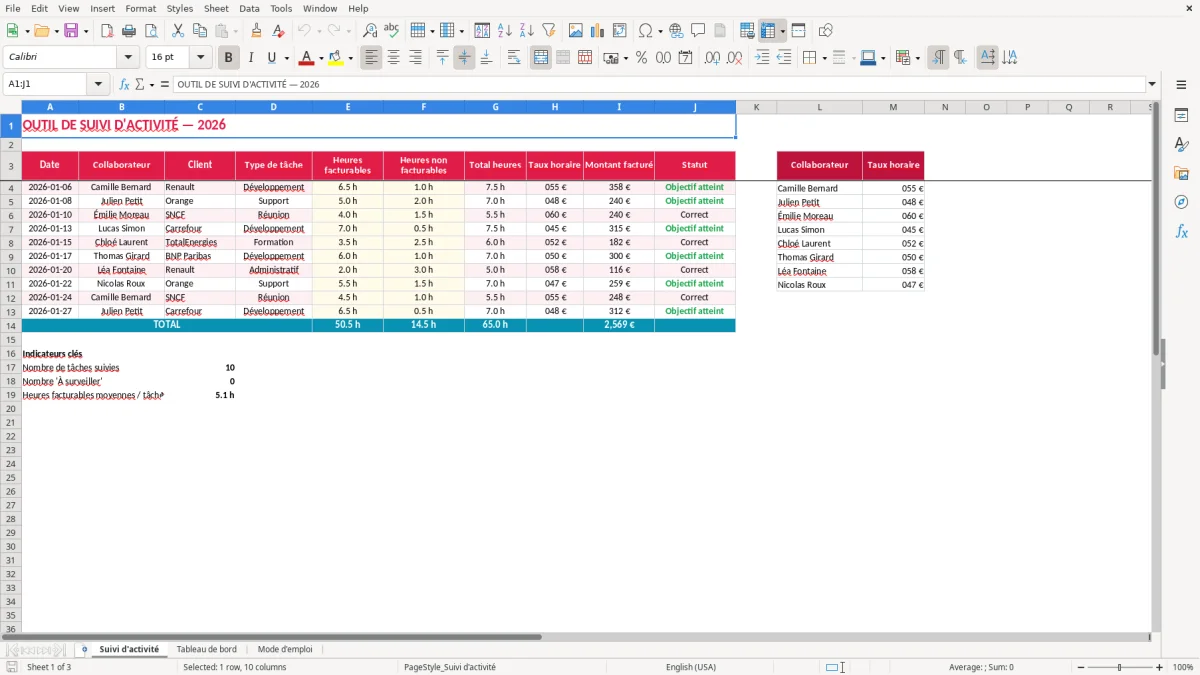Toggle Center Vertically alignment

click(464, 58)
